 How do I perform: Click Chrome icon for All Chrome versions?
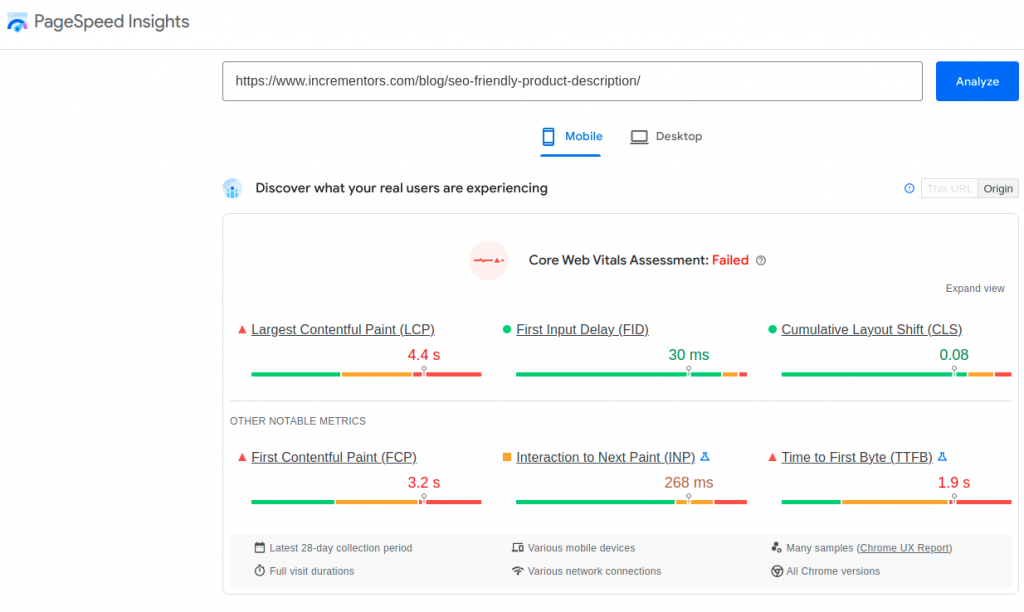point(776,571)
